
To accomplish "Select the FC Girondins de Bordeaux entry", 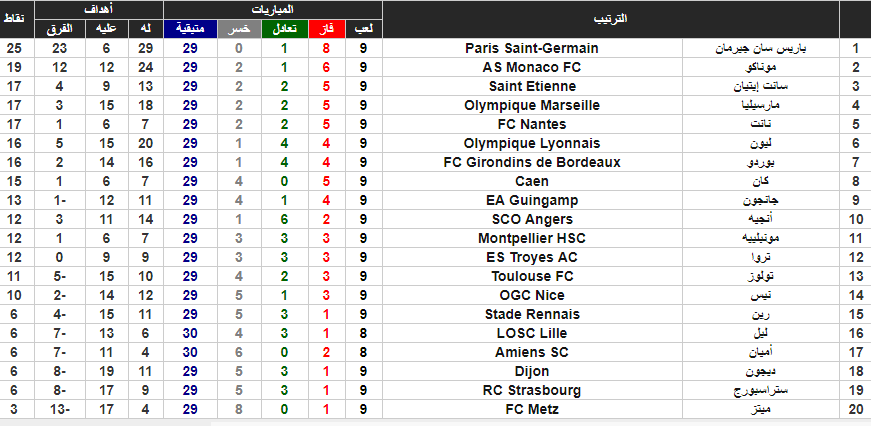I will click(532, 162).
